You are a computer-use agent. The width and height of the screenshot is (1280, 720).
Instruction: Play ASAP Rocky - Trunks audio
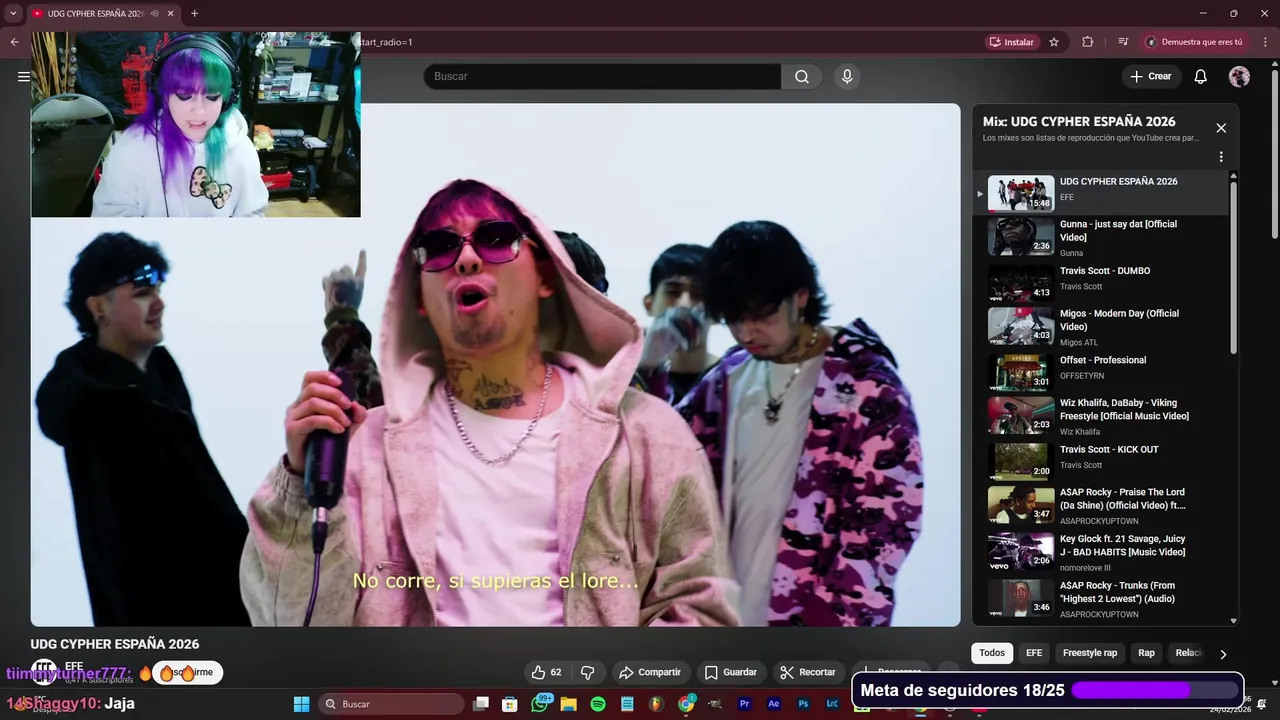coord(1100,597)
